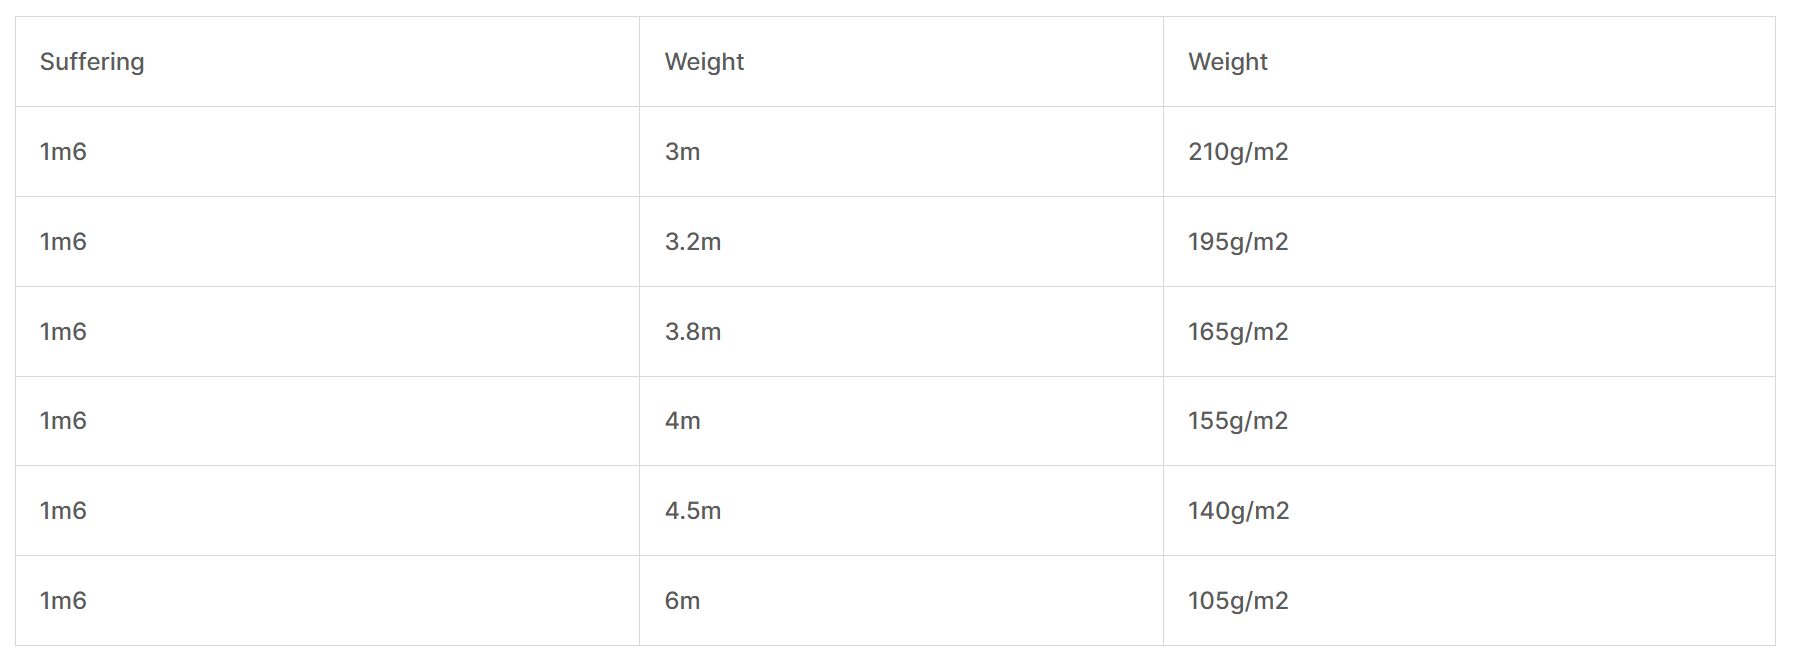This screenshot has height=662, width=1793.
Task: Click the 4m cell
Action: pos(682,421)
